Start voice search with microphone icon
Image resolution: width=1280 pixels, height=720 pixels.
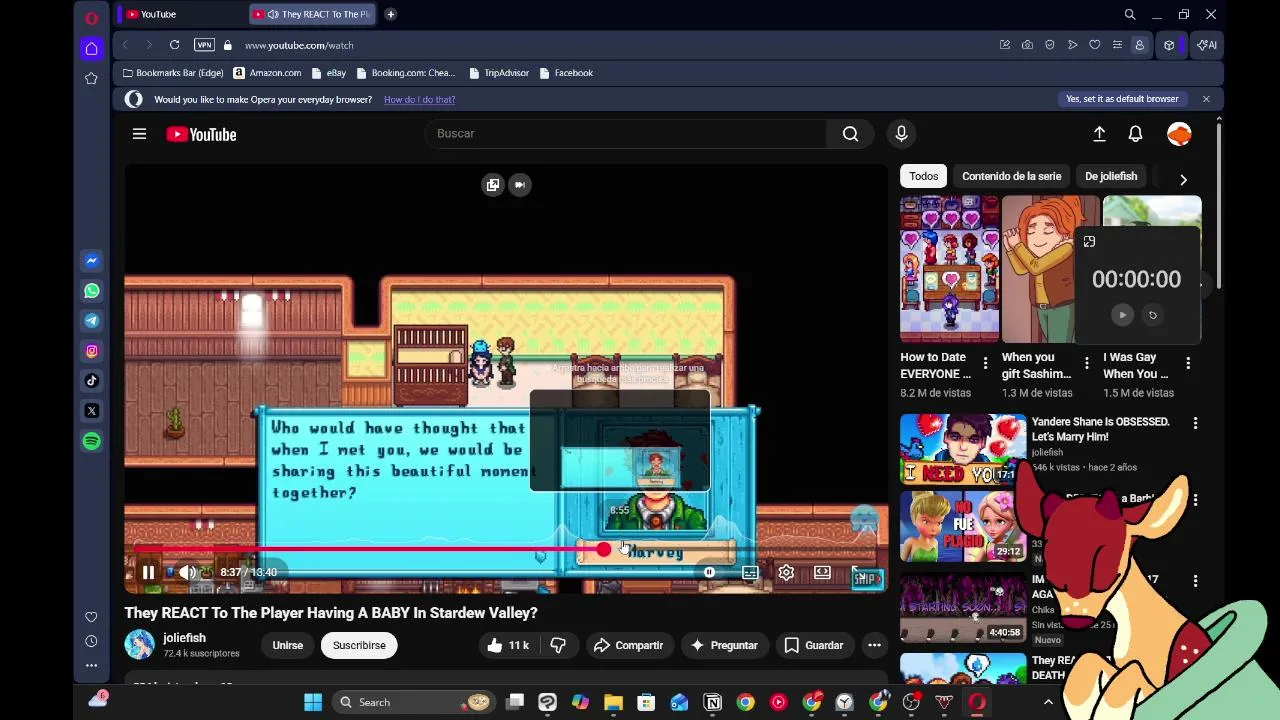click(x=901, y=134)
